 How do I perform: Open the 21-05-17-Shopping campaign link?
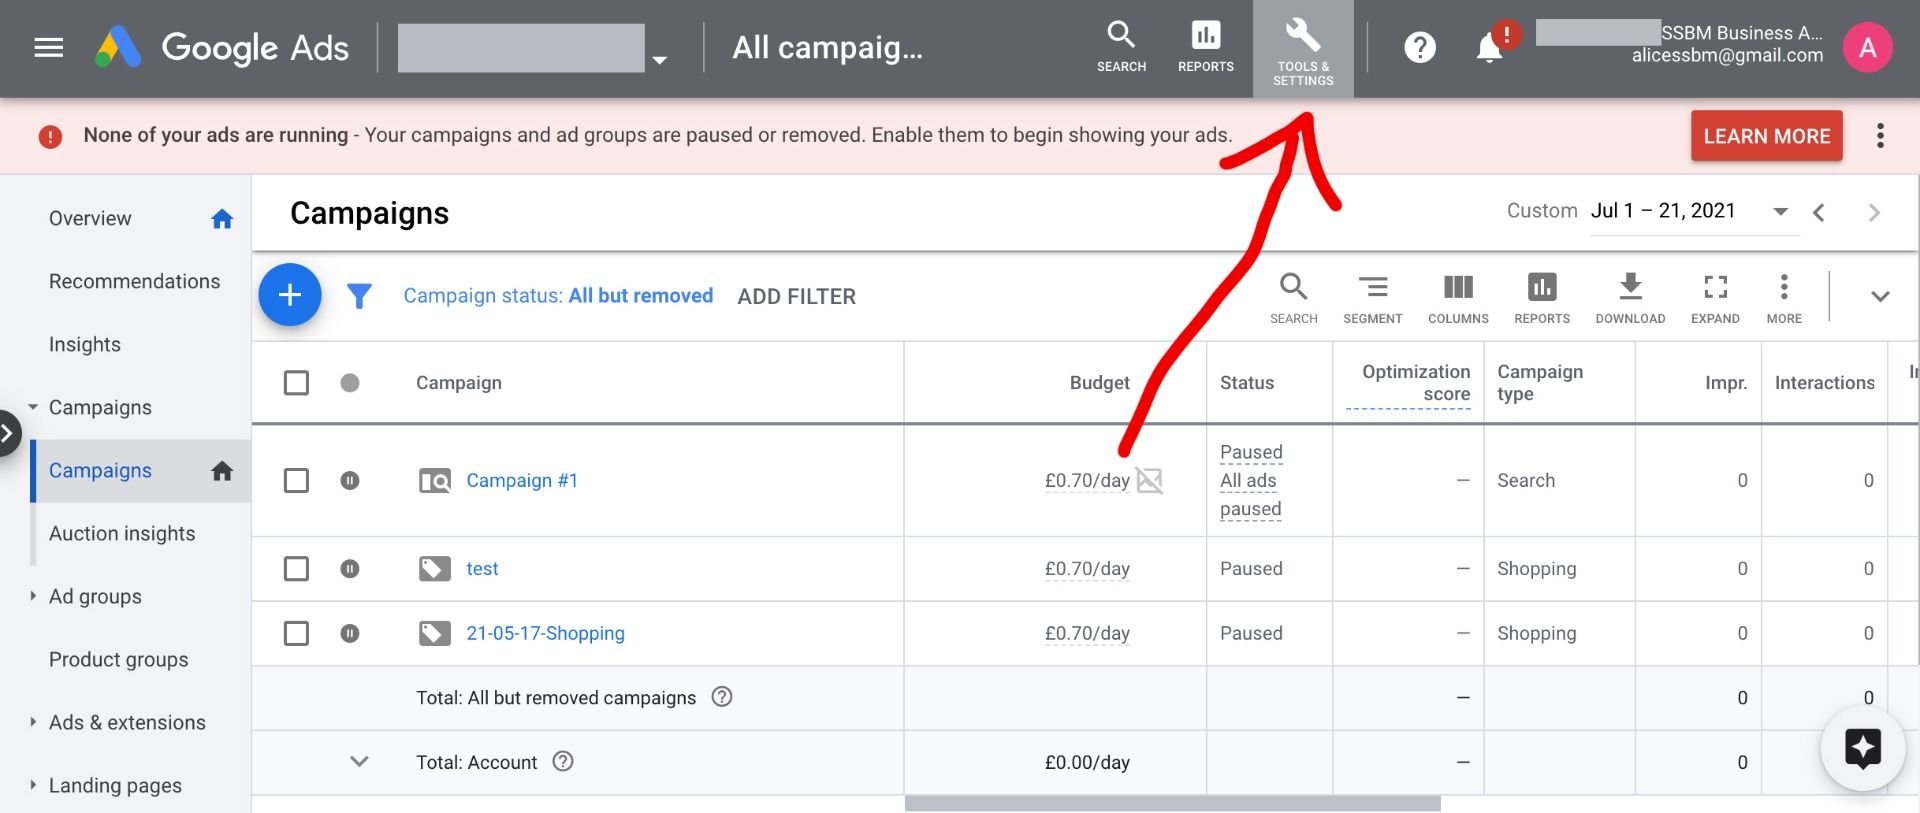tap(545, 633)
